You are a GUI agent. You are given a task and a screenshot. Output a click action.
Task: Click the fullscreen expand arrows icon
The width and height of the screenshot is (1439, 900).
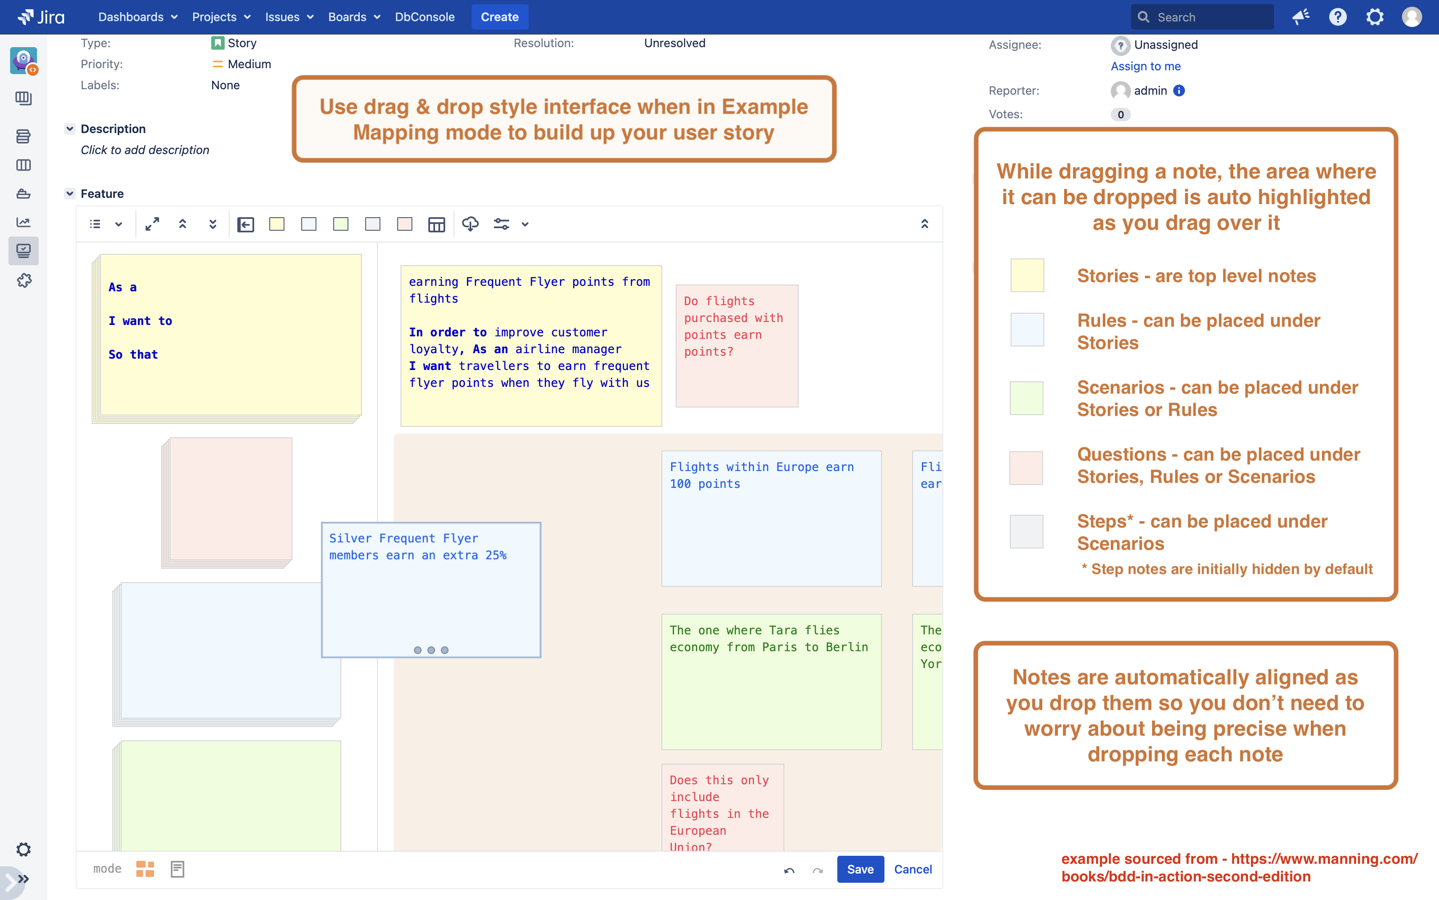click(x=152, y=225)
